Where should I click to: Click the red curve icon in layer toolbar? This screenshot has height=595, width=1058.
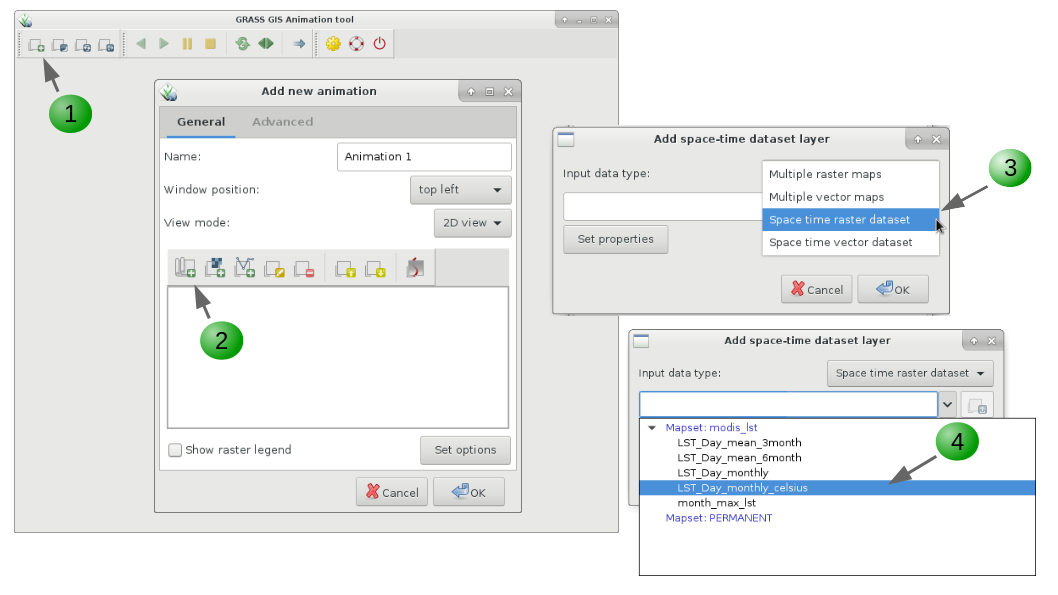pyautogui.click(x=415, y=268)
